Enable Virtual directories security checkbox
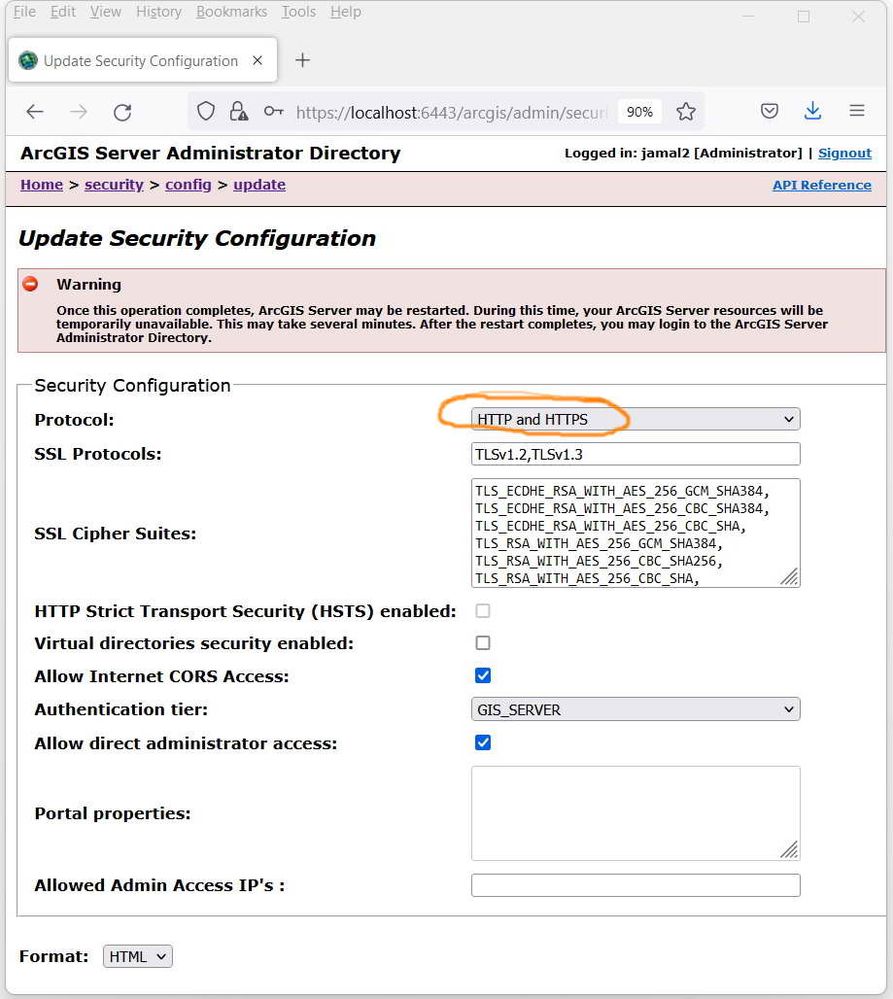This screenshot has height=999, width=893. click(x=483, y=643)
